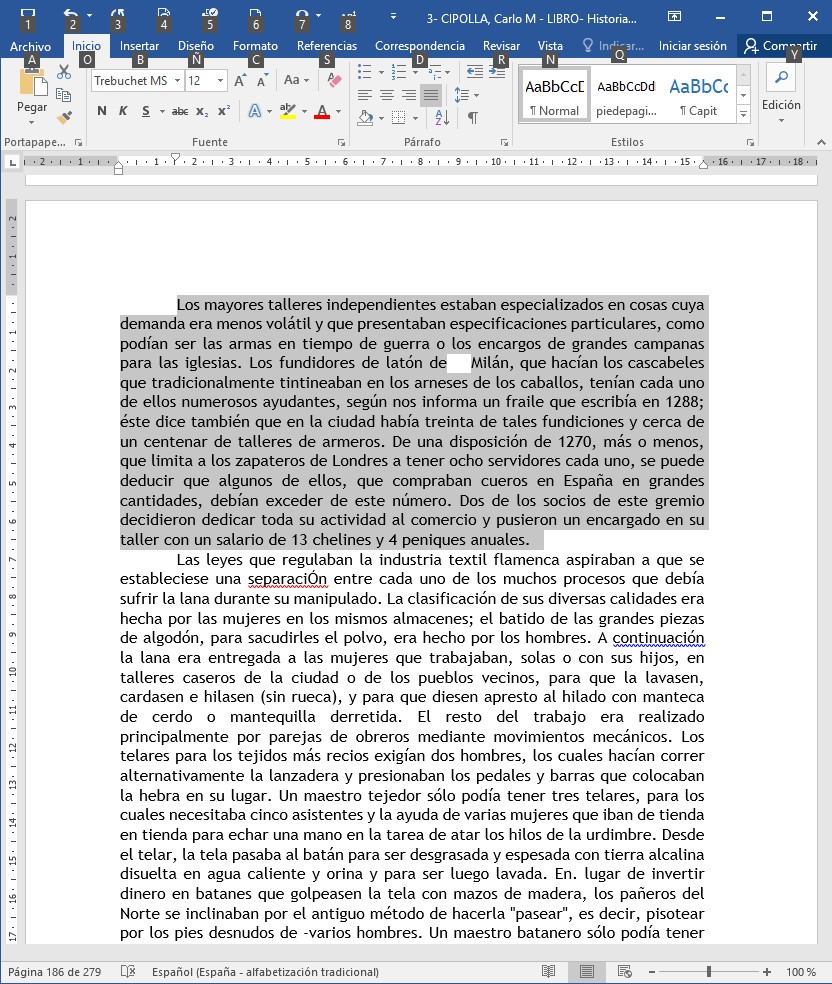This screenshot has height=984, width=832.
Task: Switch to the Formato tab
Action: tap(255, 46)
